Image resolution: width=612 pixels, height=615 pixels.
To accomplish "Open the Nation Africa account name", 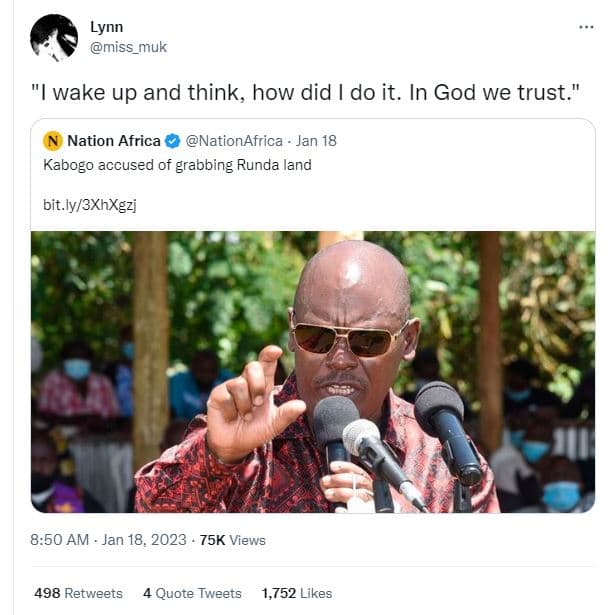I will pyautogui.click(x=114, y=141).
